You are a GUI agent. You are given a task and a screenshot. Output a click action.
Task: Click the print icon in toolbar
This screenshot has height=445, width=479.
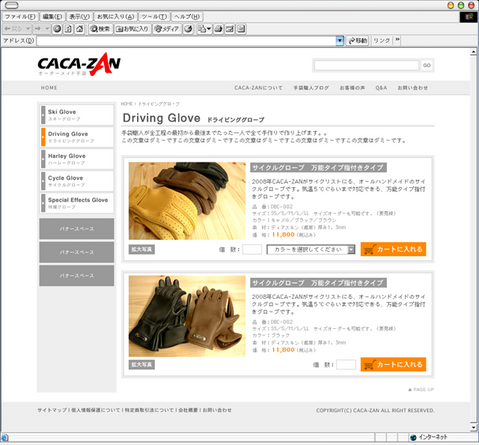(218, 29)
